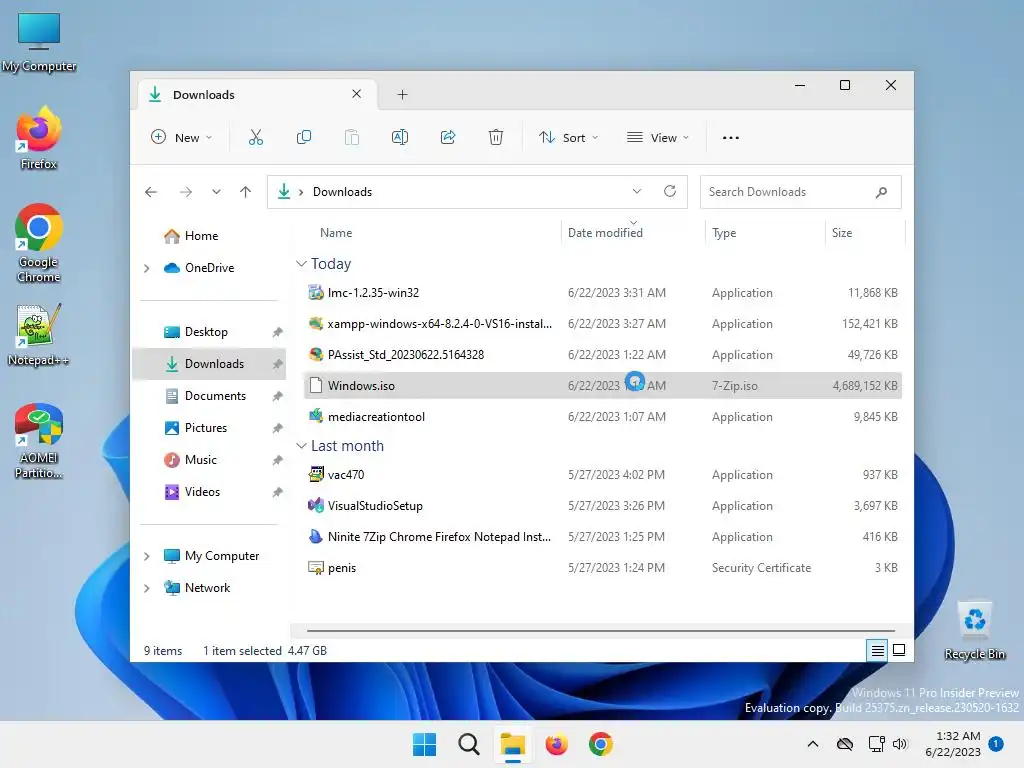1024x768 pixels.
Task: Click the File Explorer taskbar icon
Action: [x=513, y=744]
